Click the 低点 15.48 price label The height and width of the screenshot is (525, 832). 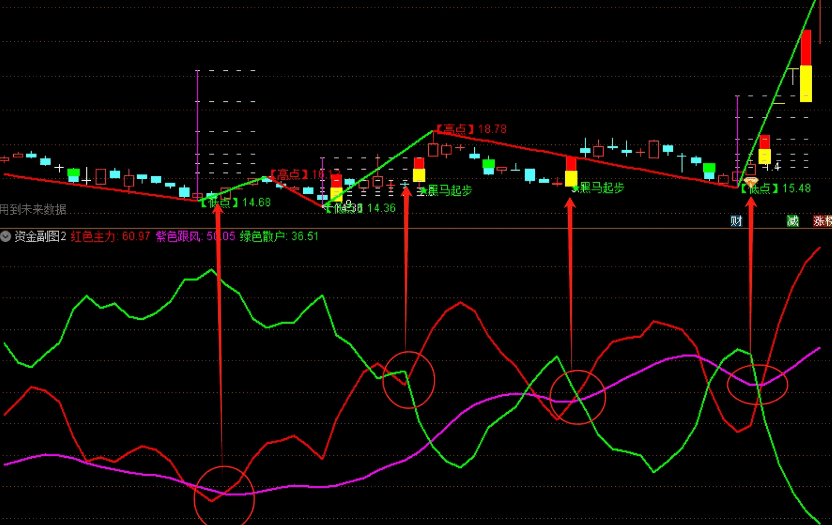[775, 188]
